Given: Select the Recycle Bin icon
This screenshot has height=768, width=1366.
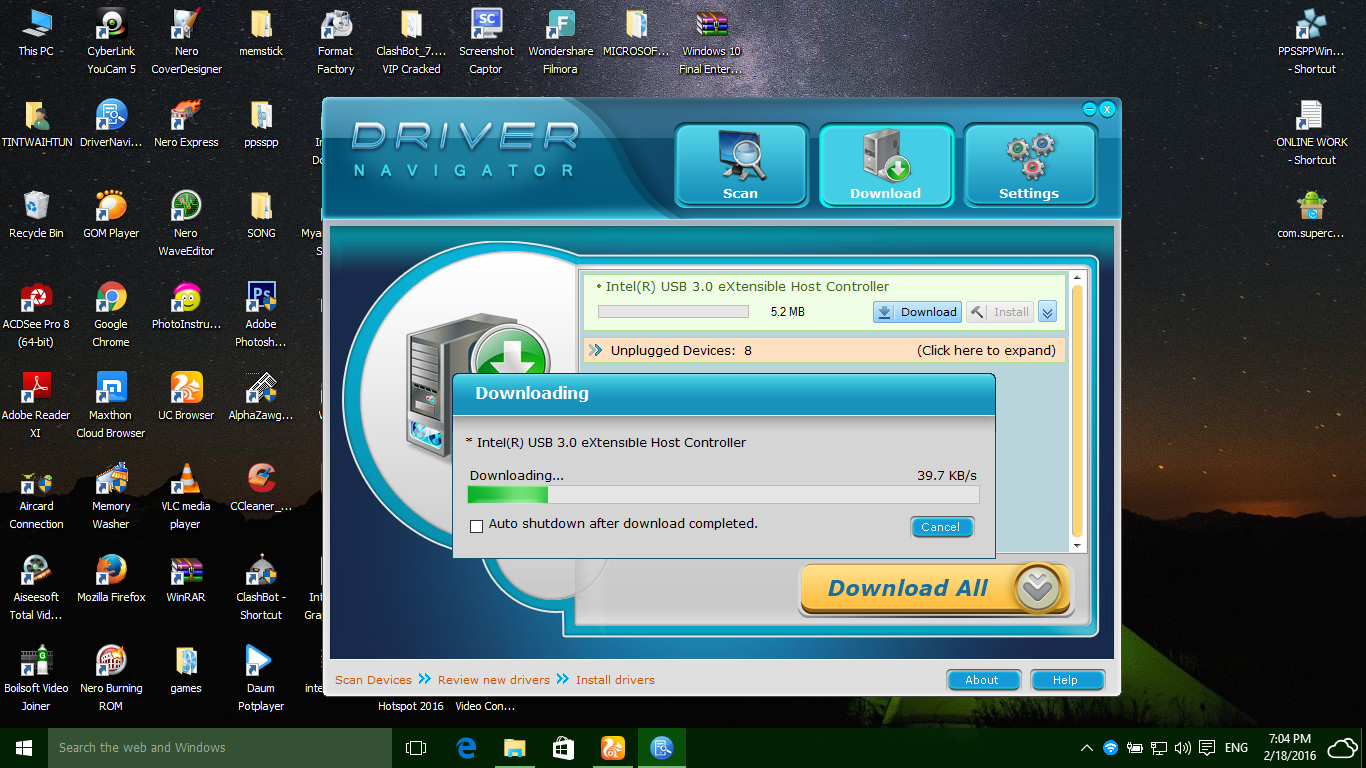Looking at the screenshot, I should (x=36, y=215).
